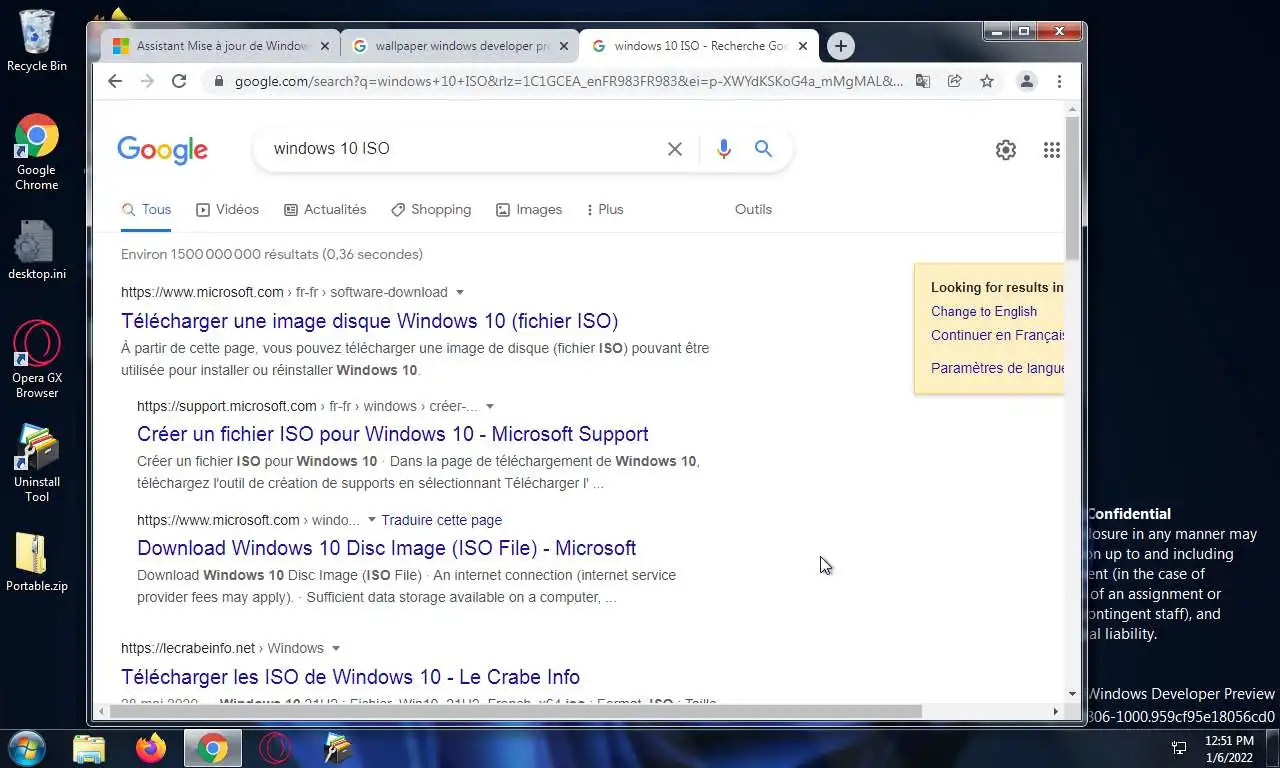Click the Google logo
Viewport: 1280px width, 768px height.
point(162,150)
